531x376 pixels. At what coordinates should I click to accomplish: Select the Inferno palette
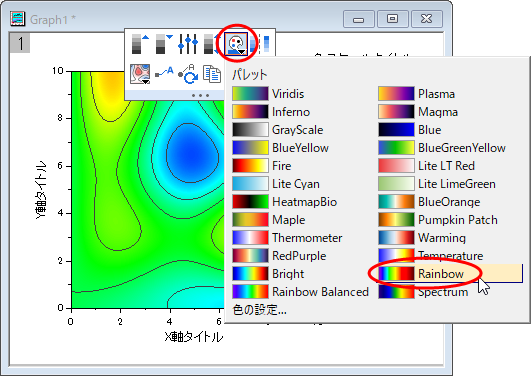(271, 112)
